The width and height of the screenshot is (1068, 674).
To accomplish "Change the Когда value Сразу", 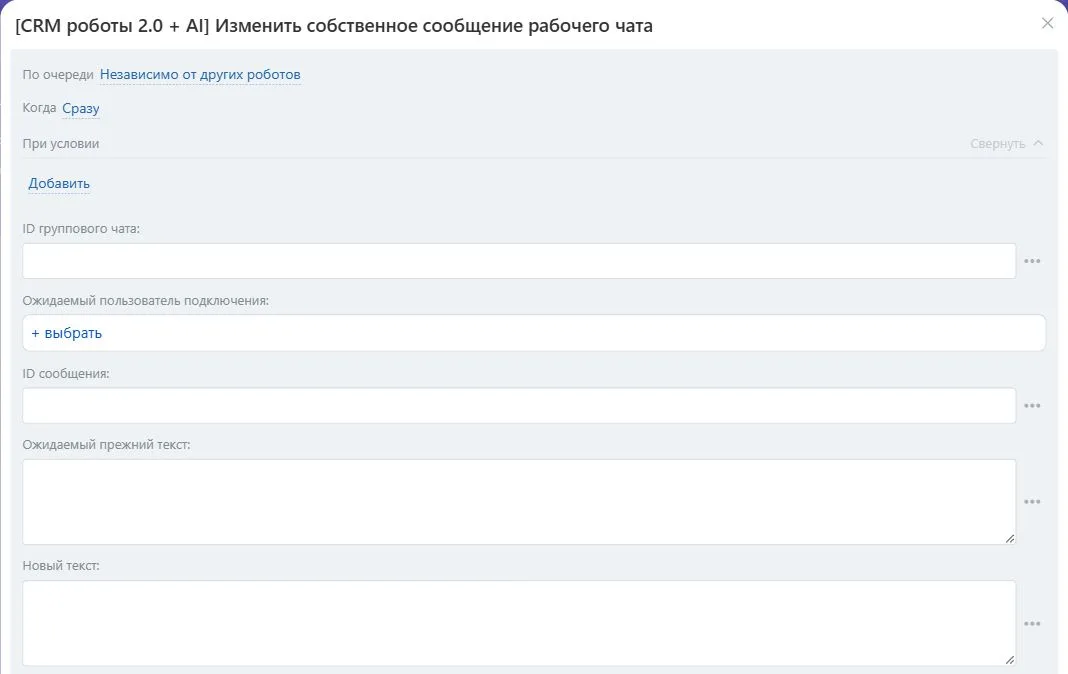I will [x=81, y=109].
